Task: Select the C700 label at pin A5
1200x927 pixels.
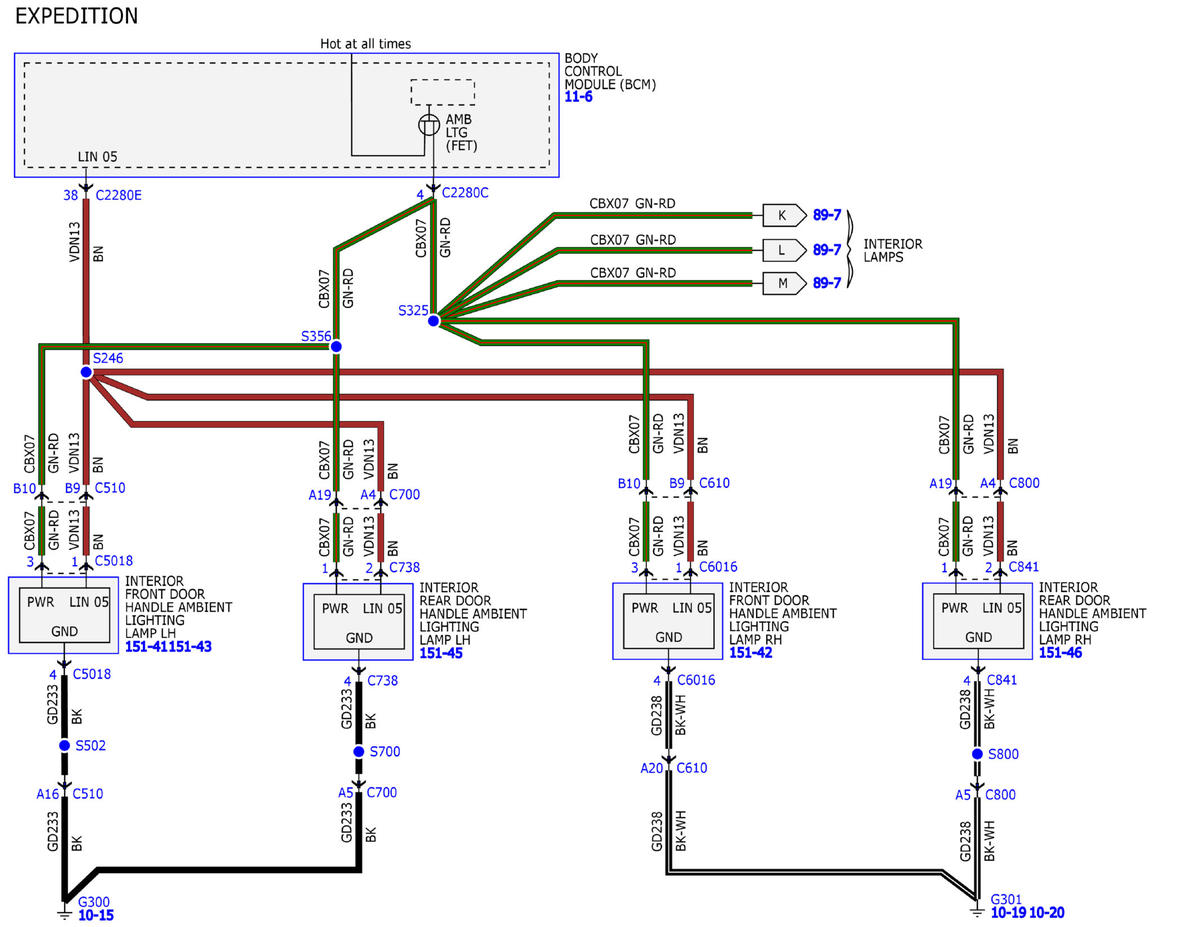Action: 382,792
